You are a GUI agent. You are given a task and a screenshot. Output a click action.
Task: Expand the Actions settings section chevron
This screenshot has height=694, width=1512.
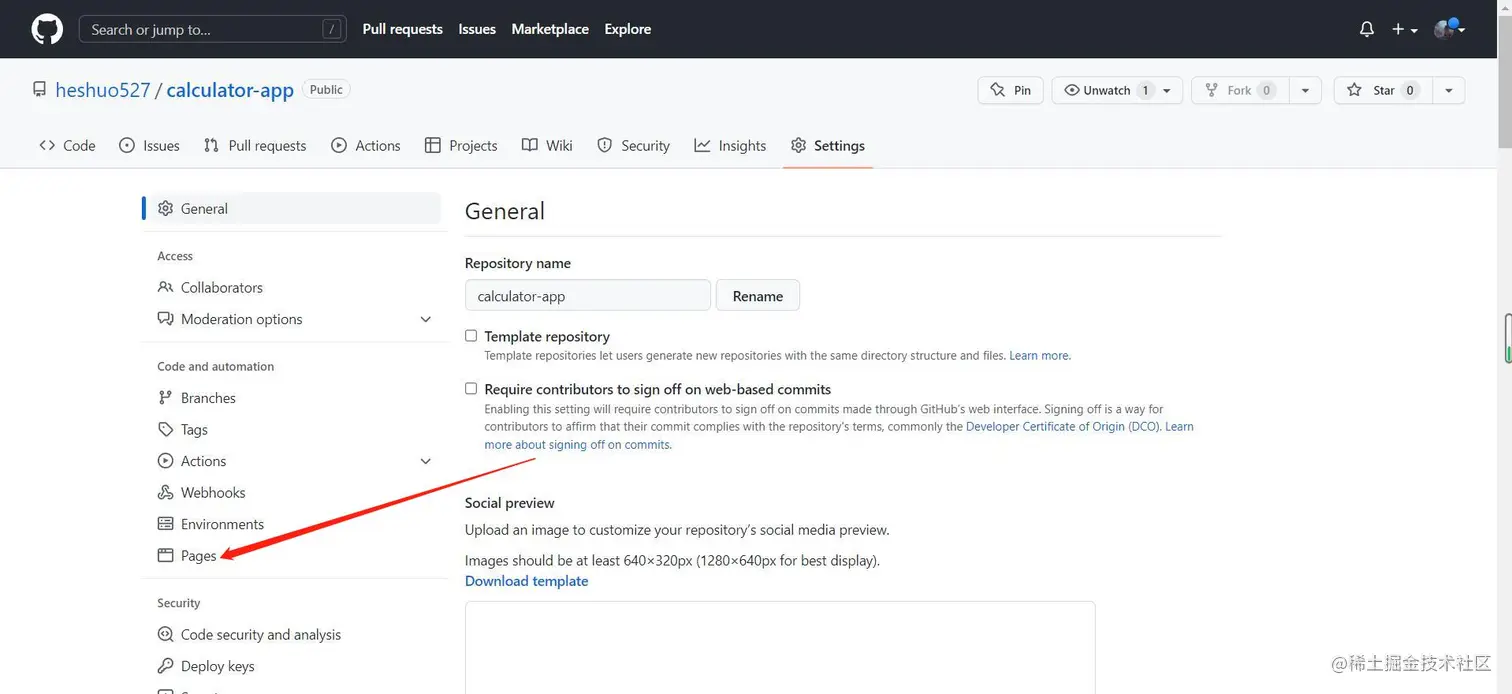[425, 461]
